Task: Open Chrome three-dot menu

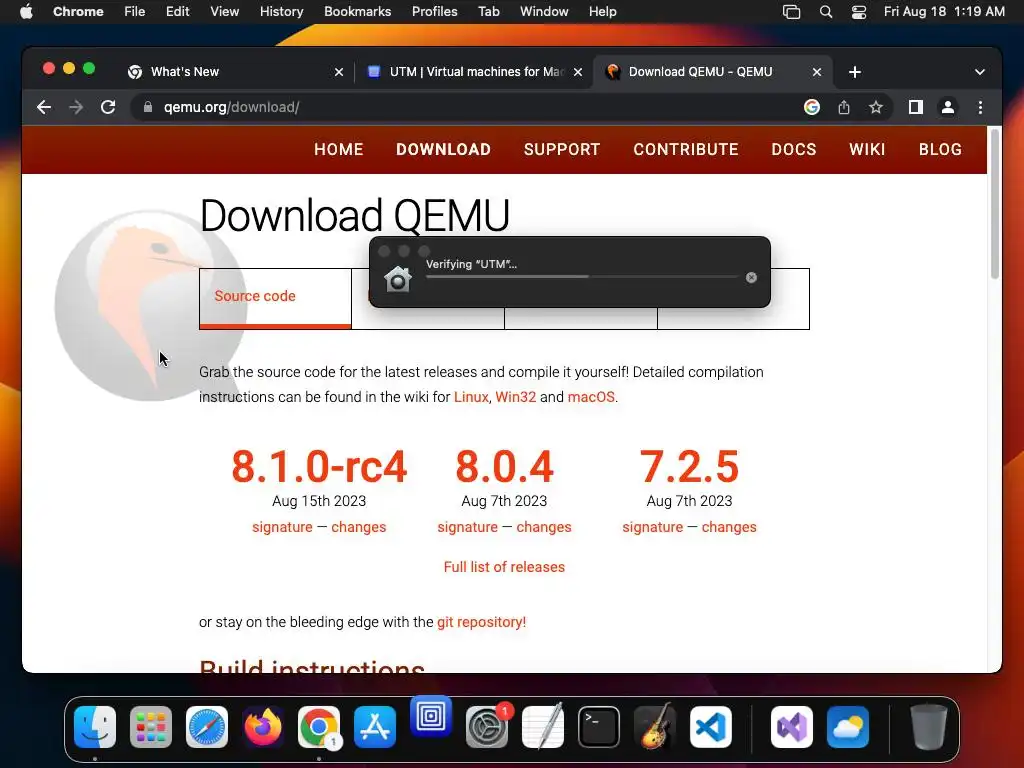Action: [x=980, y=107]
